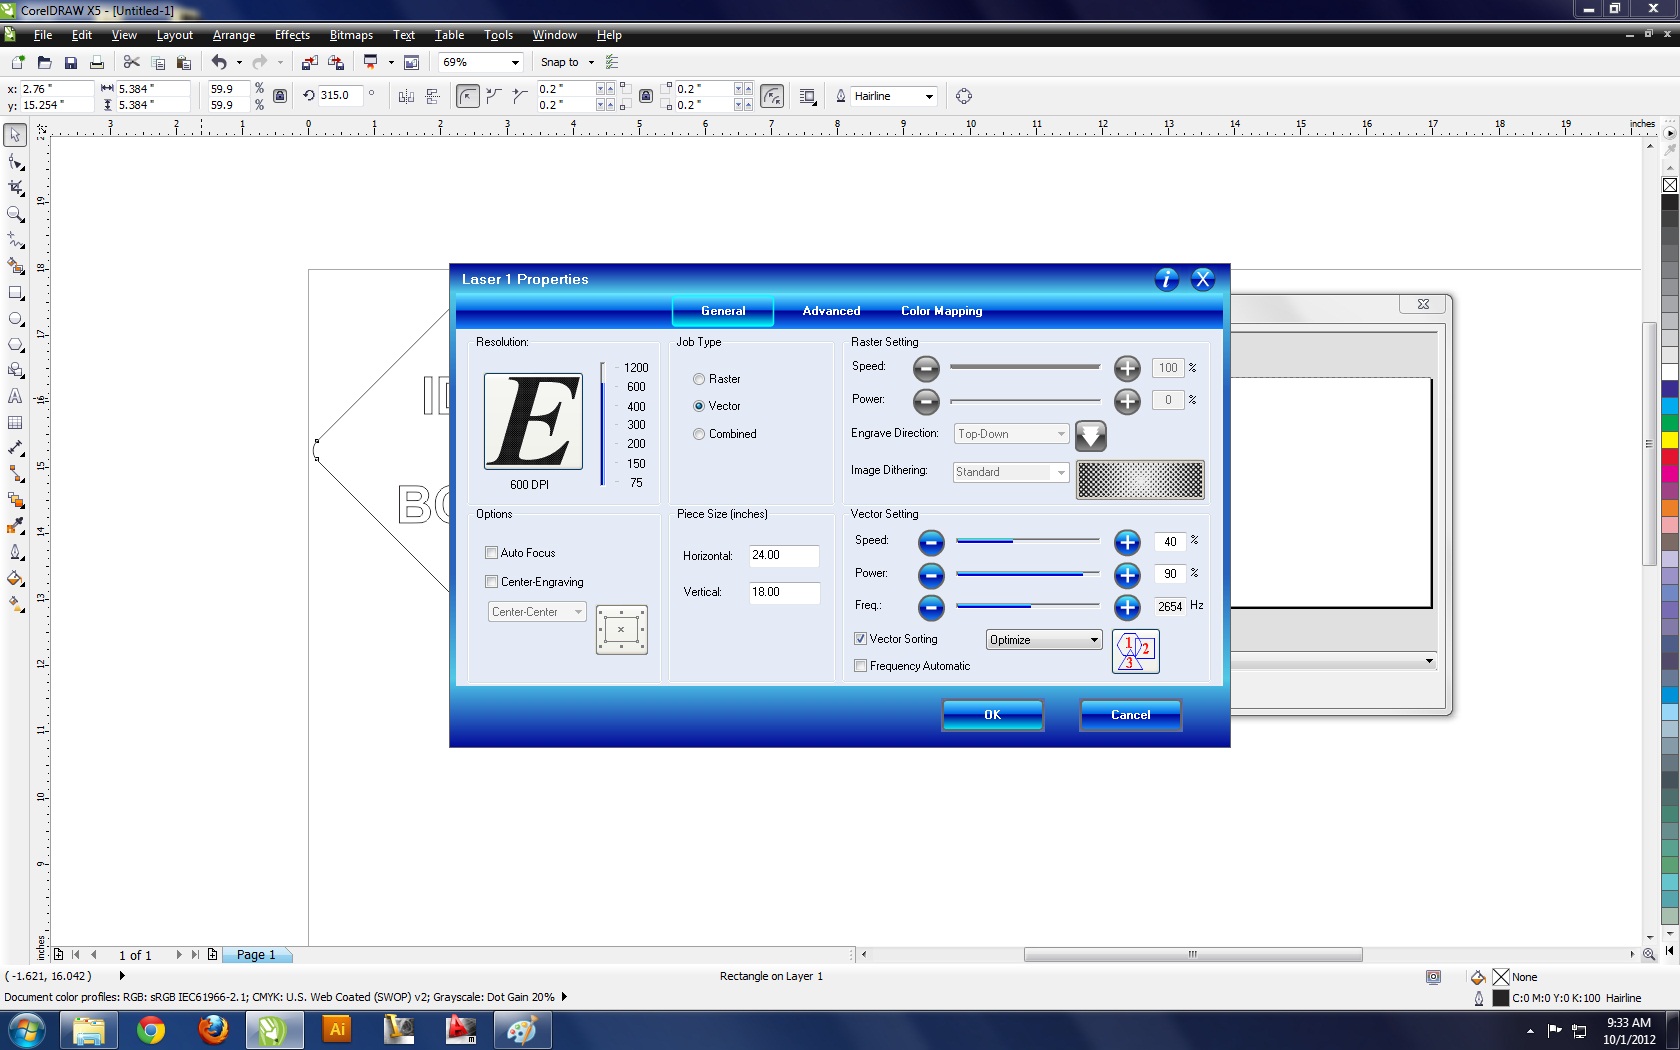Click the Vector Power slider track
Screen dimensions: 1680x1050
pyautogui.click(x=1028, y=574)
